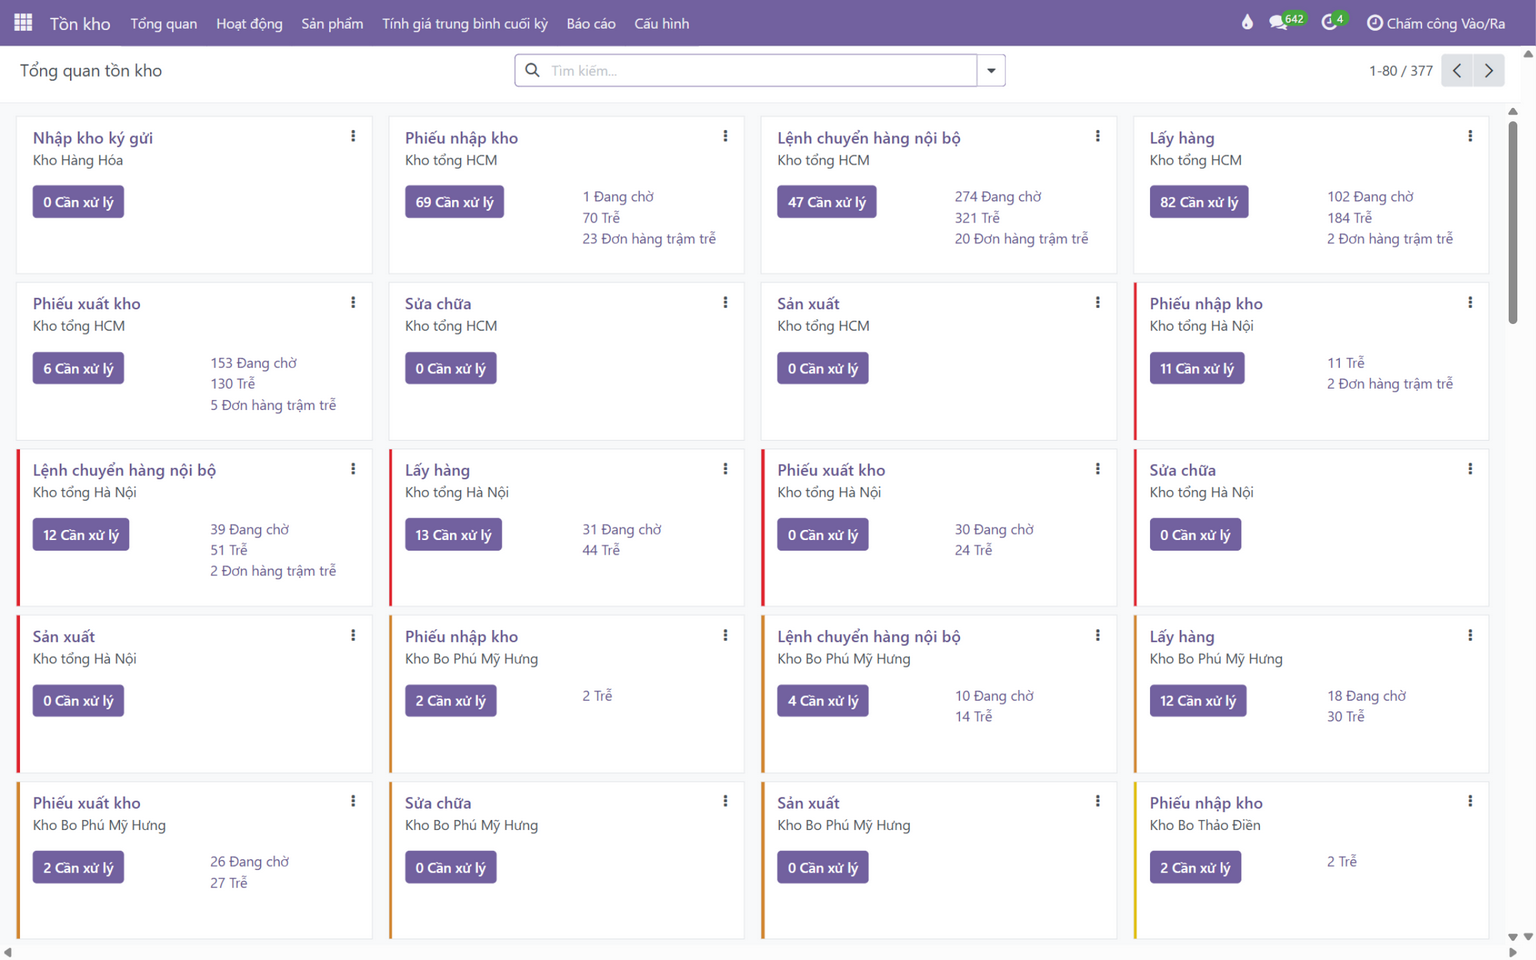Screen dimensions: 1536x960
Task: Click the search magnifier icon
Action: (532, 70)
